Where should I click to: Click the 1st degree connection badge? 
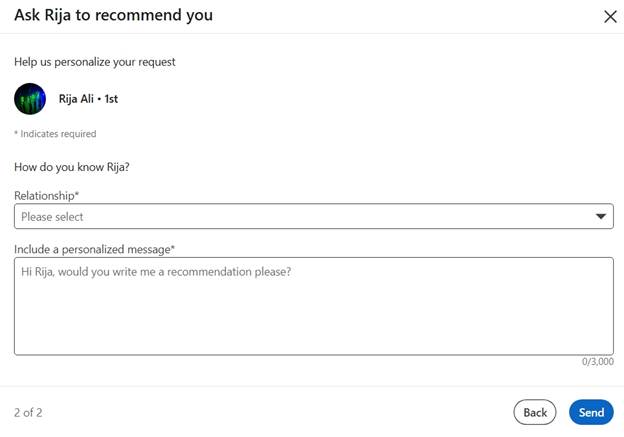(x=111, y=99)
